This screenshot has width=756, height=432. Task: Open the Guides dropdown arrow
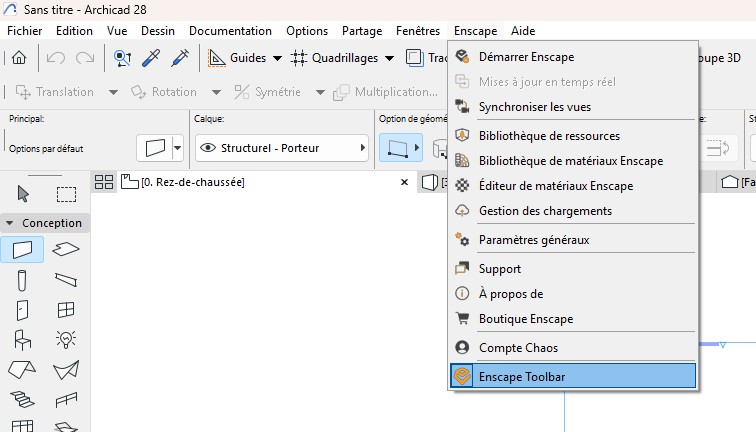pyautogui.click(x=277, y=58)
